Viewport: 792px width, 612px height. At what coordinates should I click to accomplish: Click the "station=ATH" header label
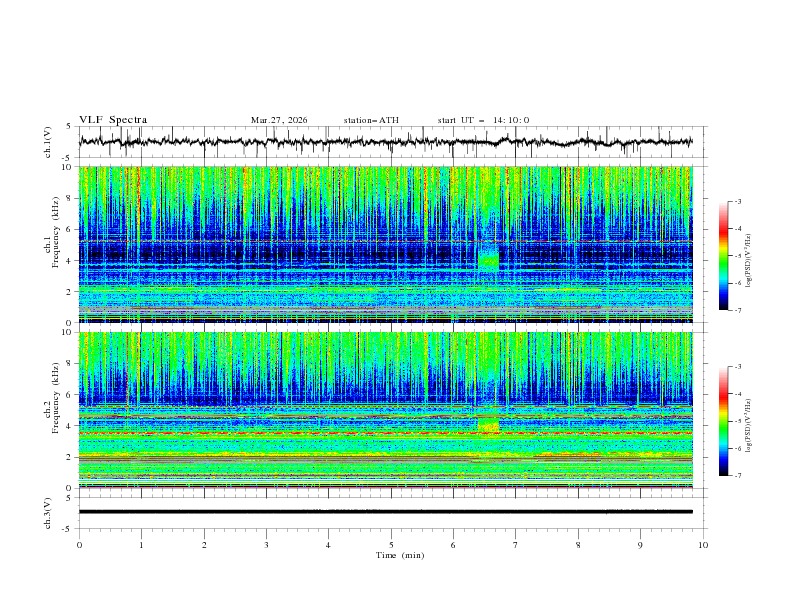pyautogui.click(x=371, y=120)
